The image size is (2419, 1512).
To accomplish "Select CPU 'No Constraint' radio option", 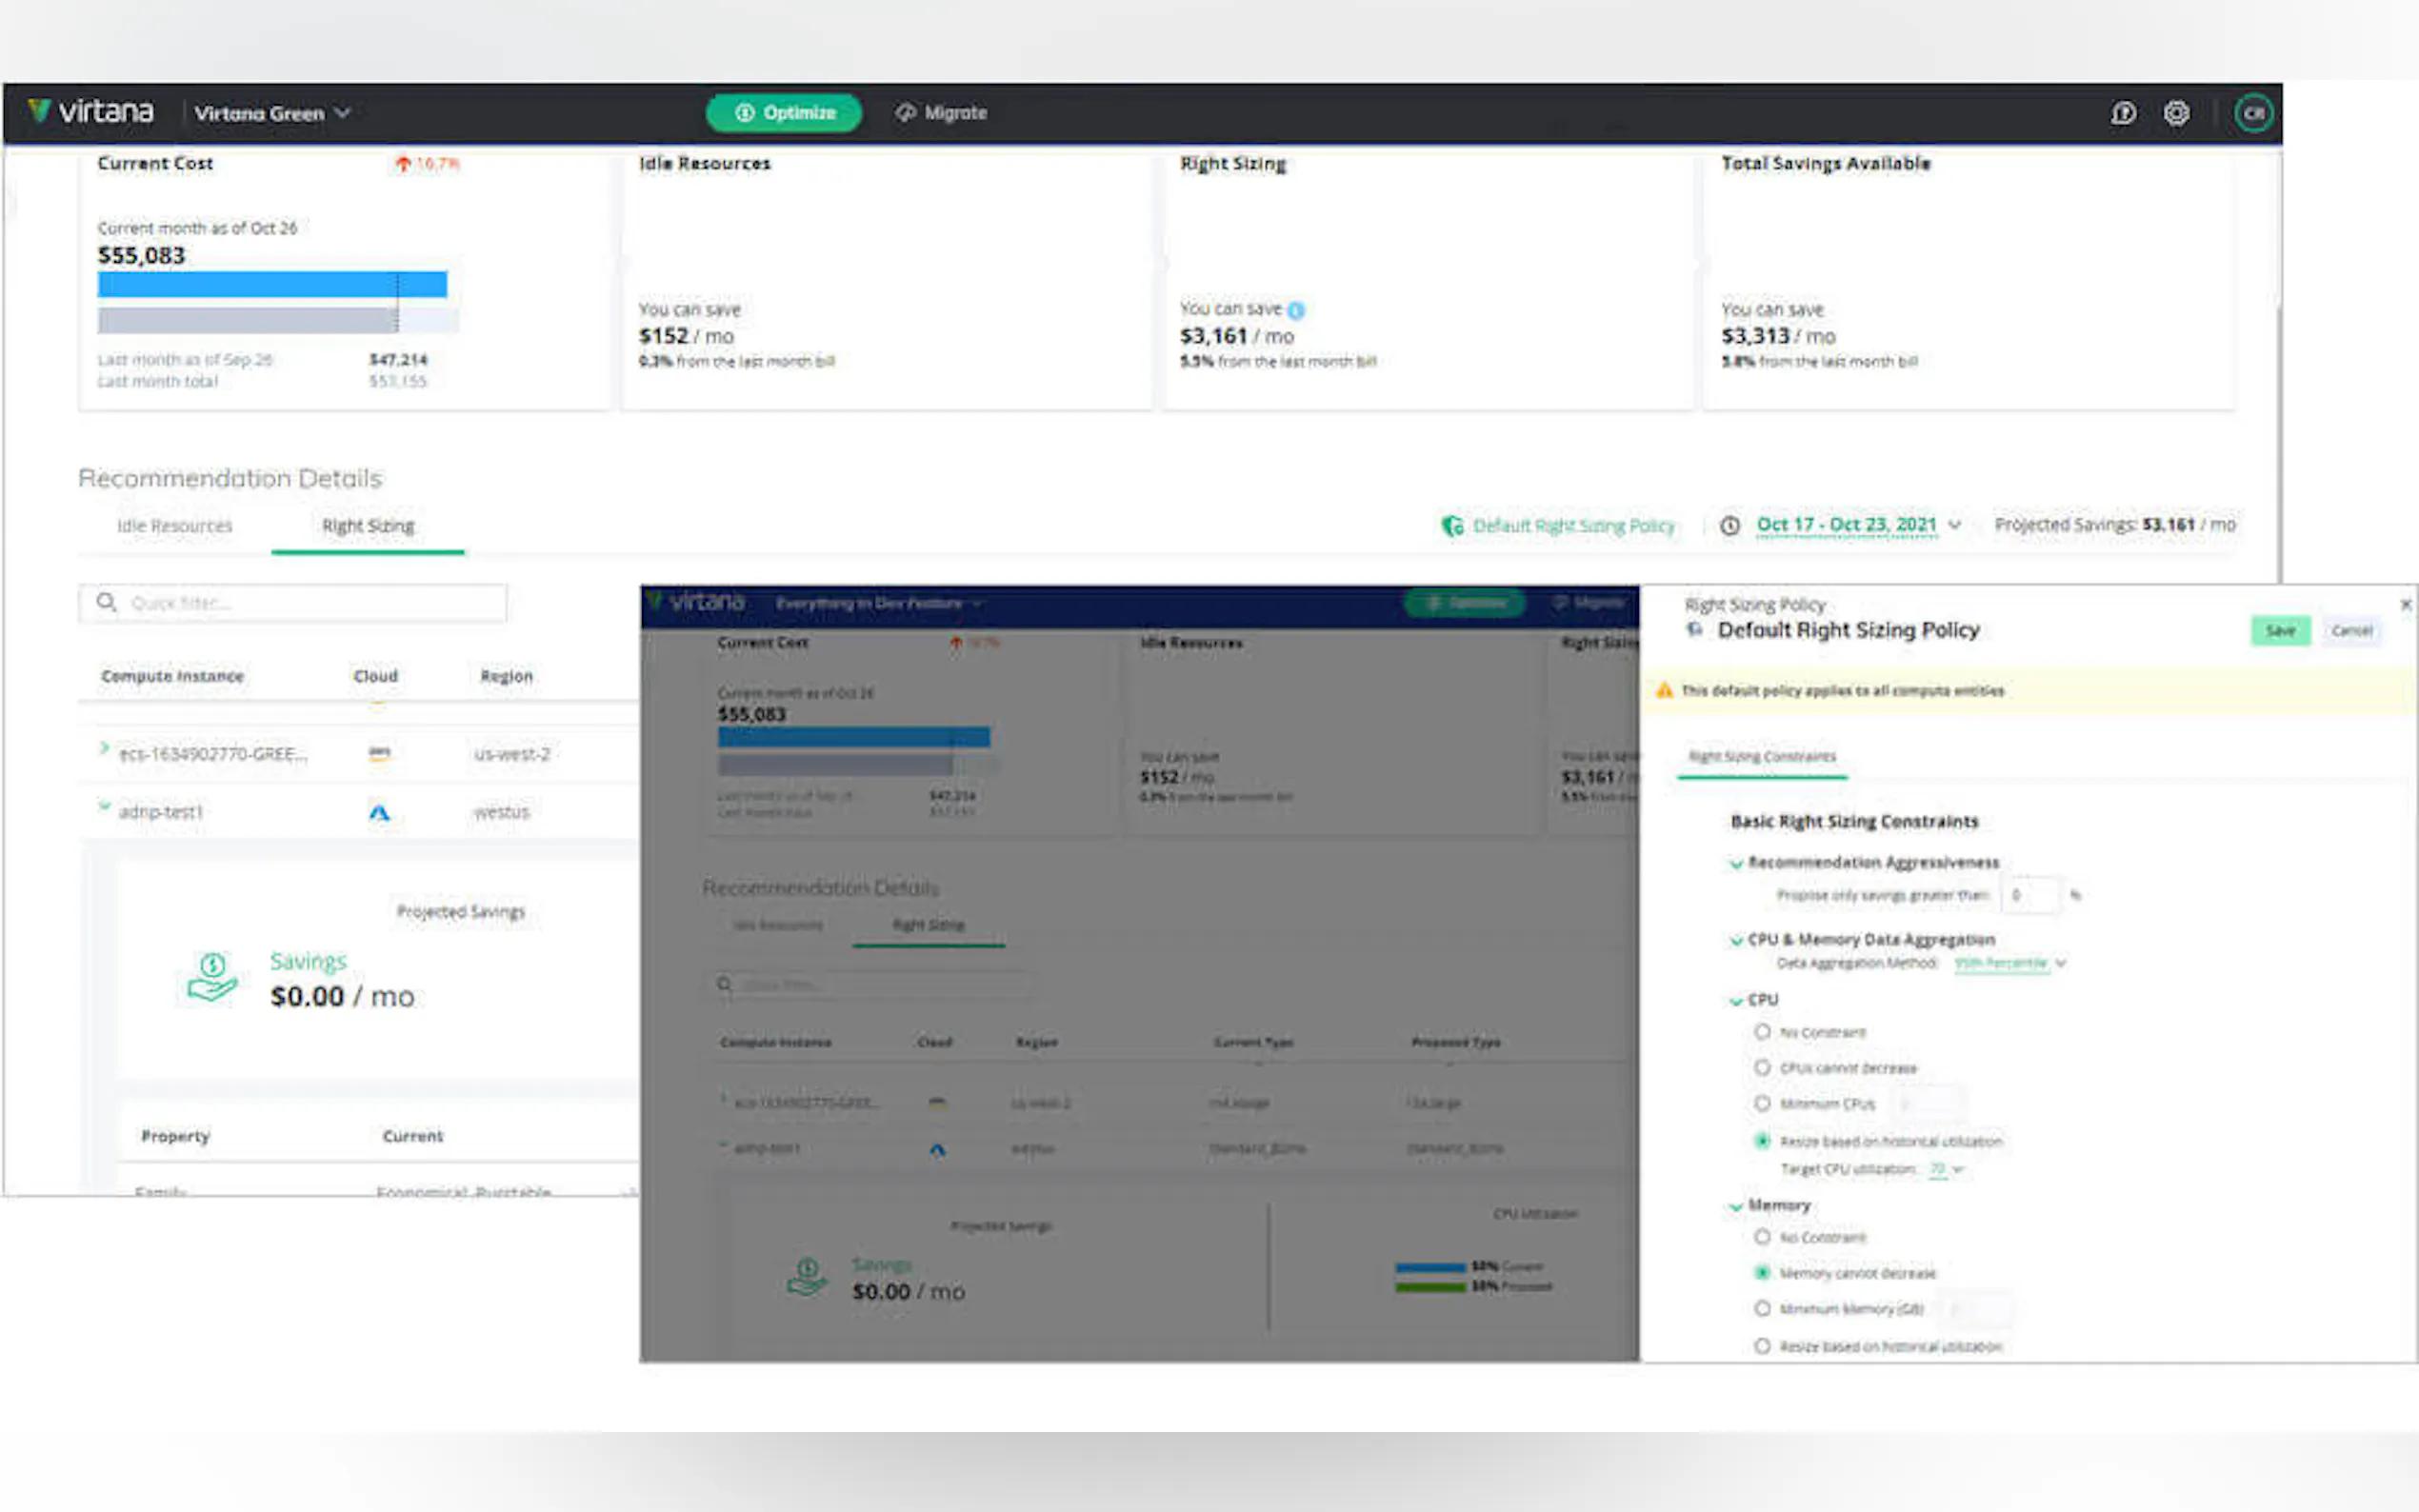I will click(x=1762, y=1032).
